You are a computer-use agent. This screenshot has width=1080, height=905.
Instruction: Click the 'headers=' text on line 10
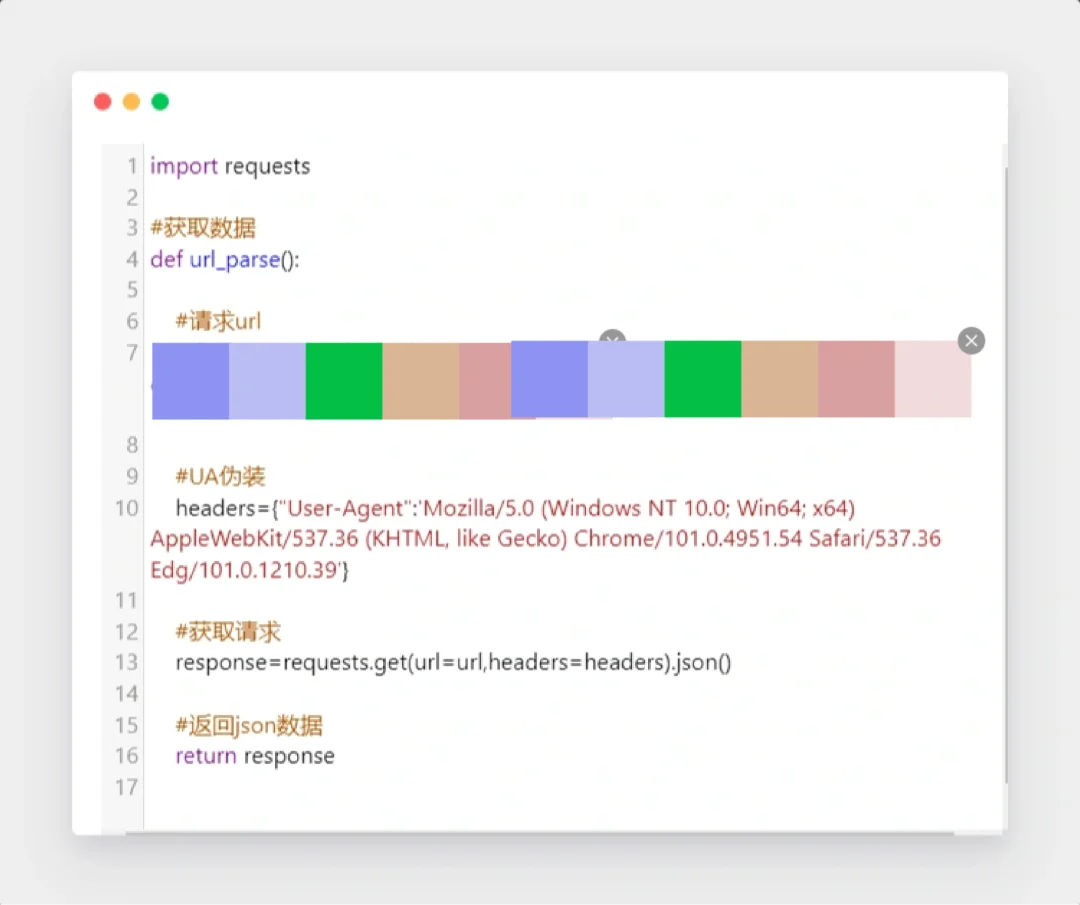pos(223,508)
